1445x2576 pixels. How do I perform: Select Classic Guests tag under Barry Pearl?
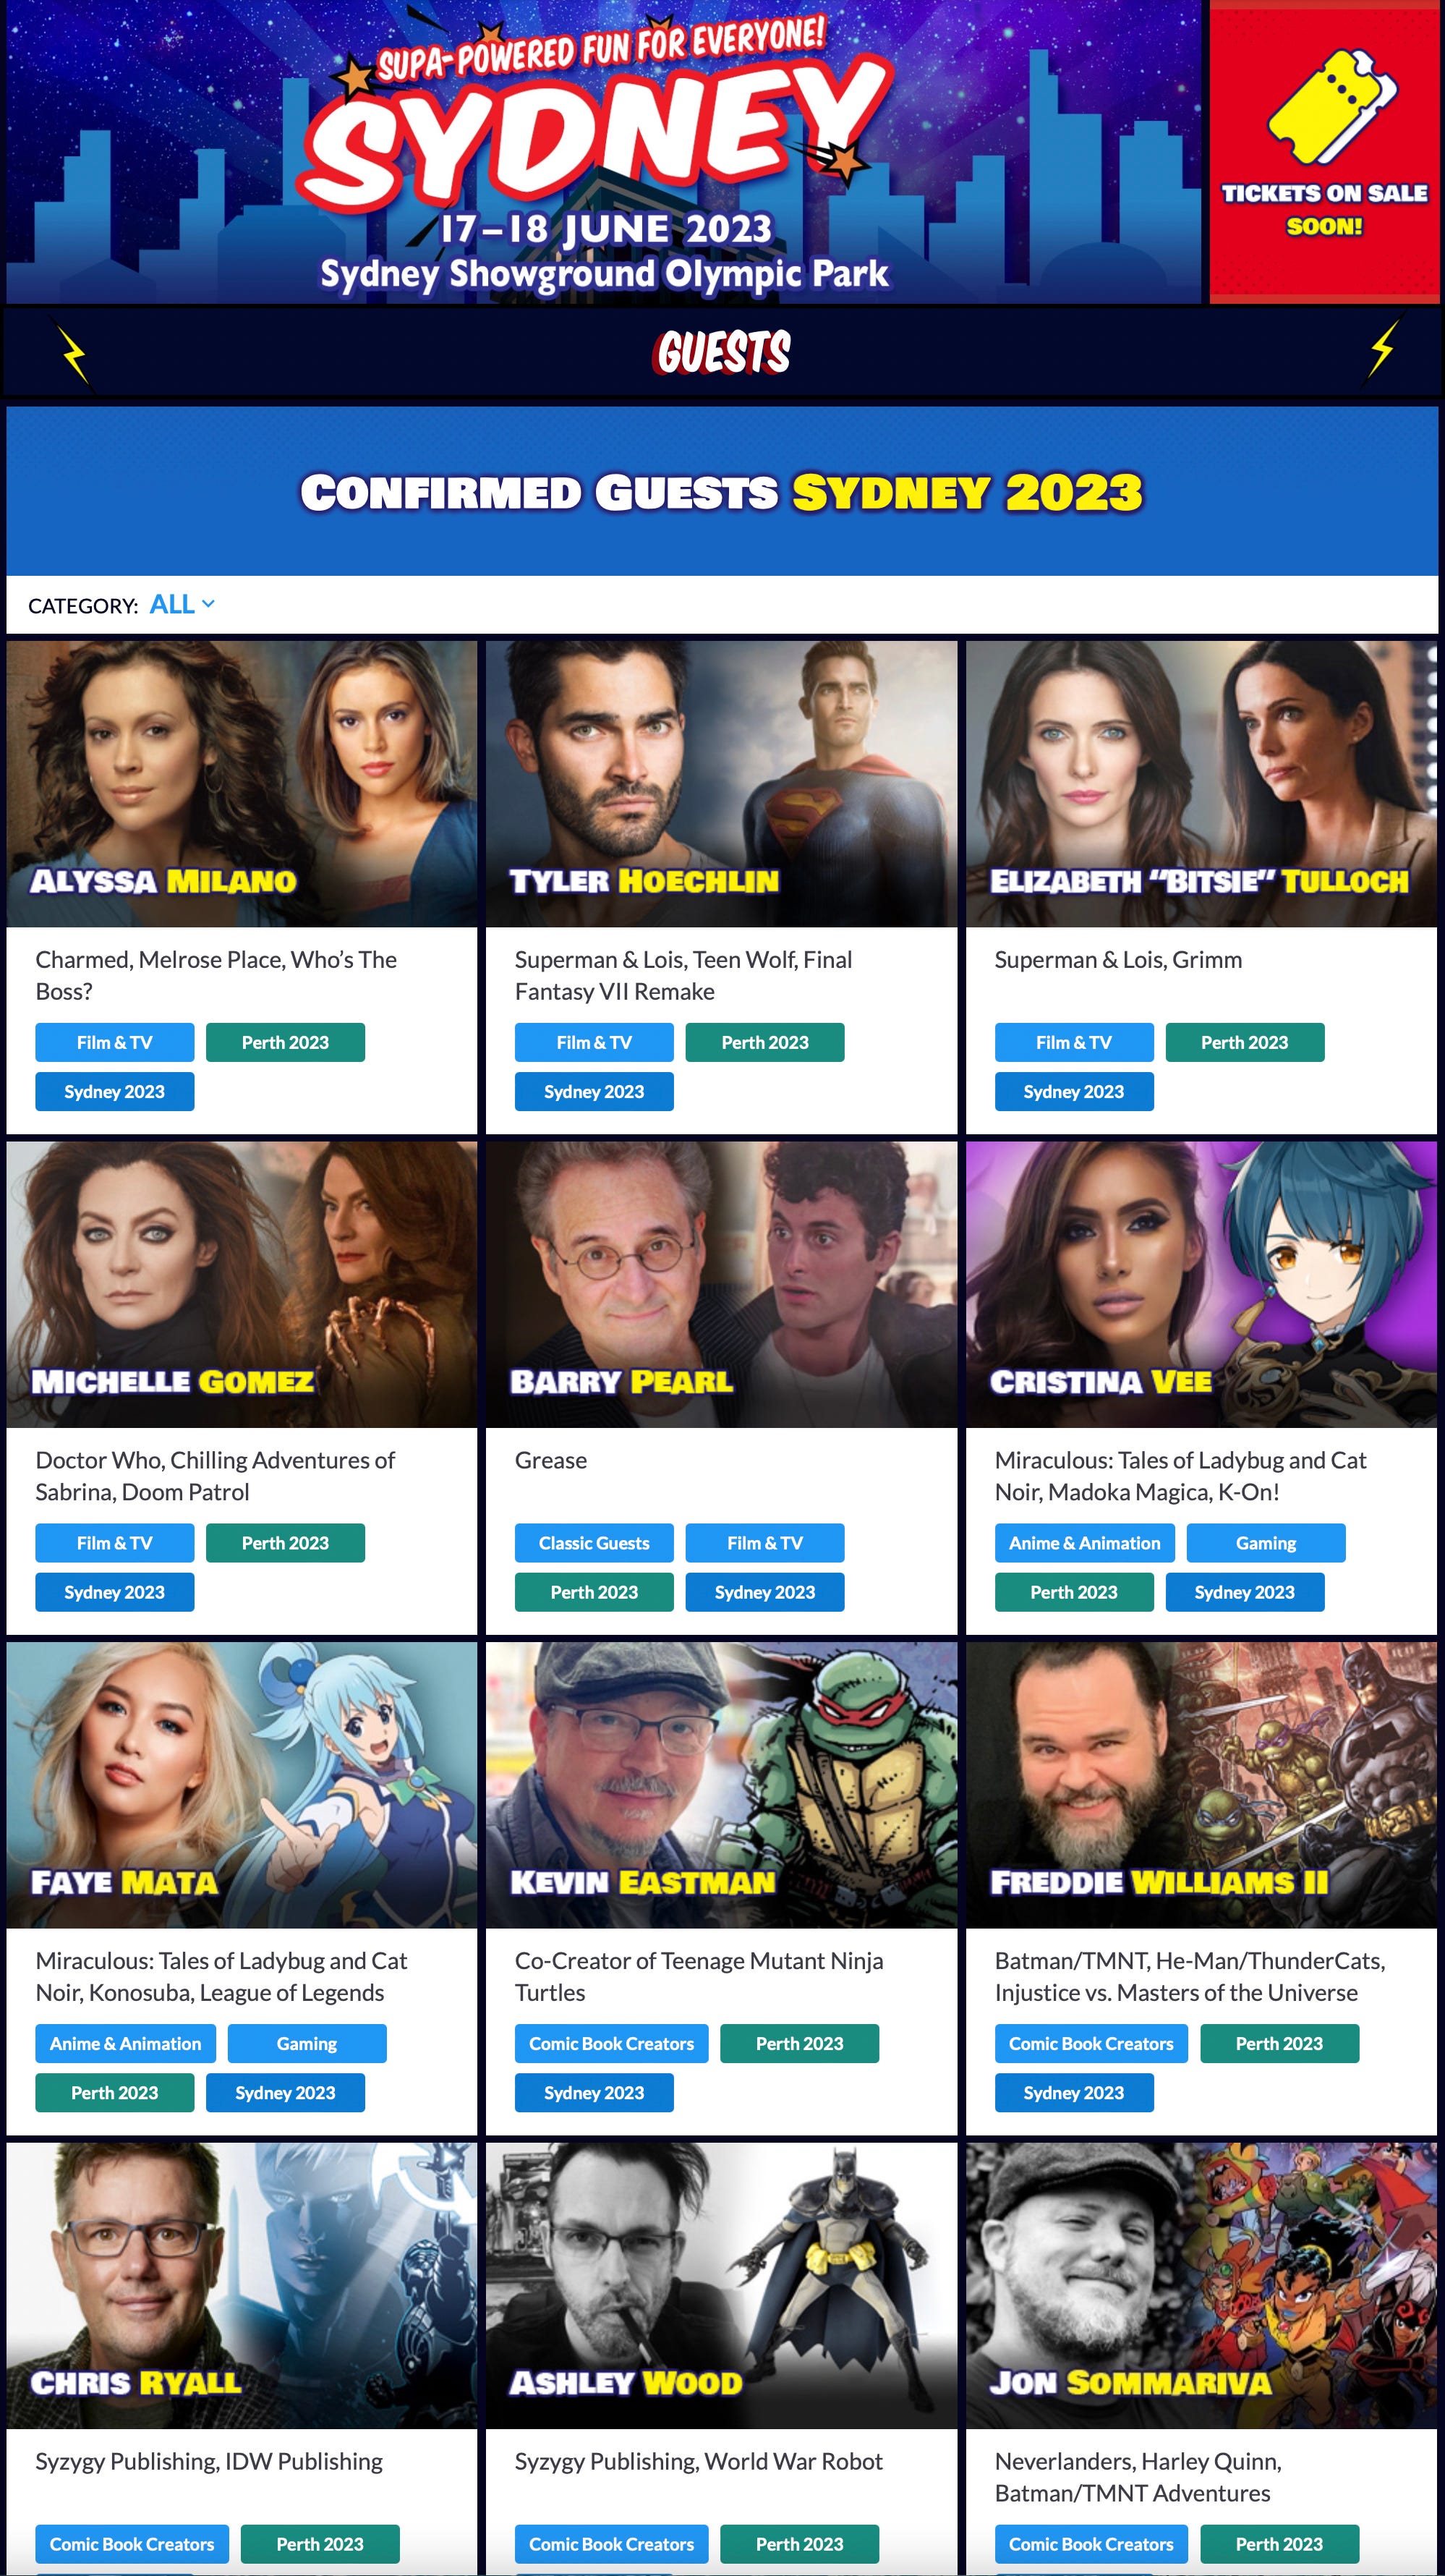tap(594, 1543)
